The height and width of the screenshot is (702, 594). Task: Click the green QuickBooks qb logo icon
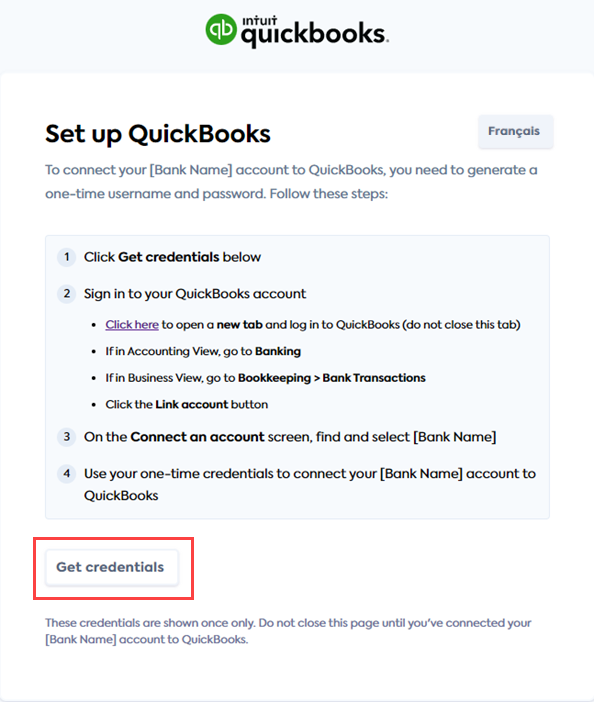pyautogui.click(x=221, y=29)
